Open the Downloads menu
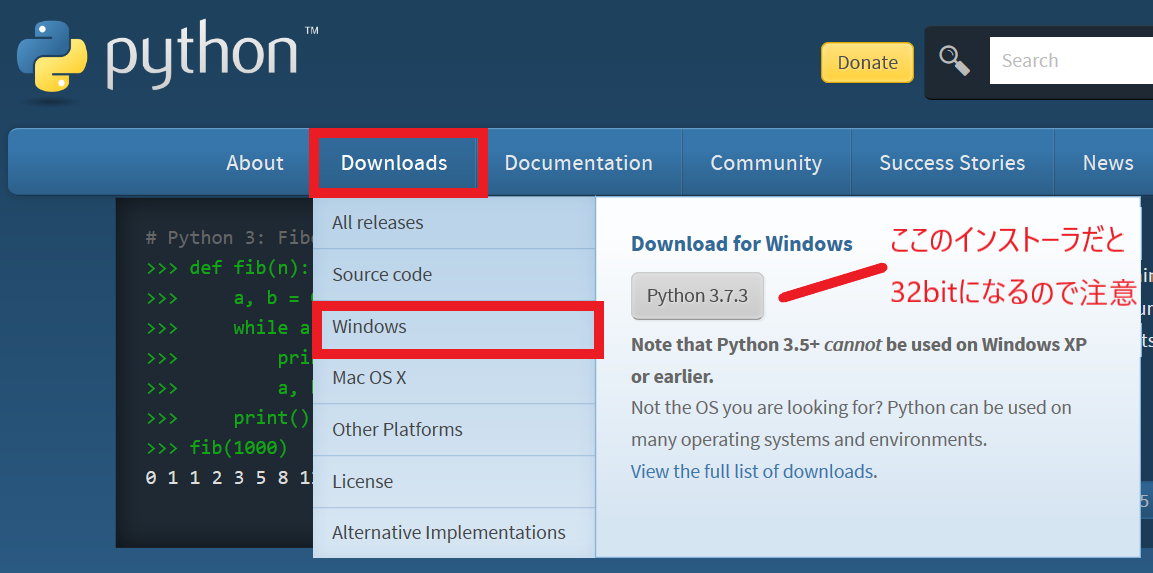The height and width of the screenshot is (573, 1153). coord(394,163)
